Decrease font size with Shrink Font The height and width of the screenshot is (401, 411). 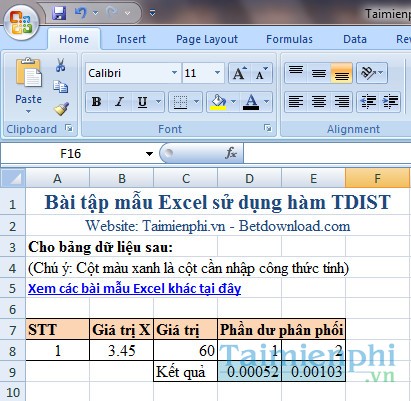tap(261, 73)
